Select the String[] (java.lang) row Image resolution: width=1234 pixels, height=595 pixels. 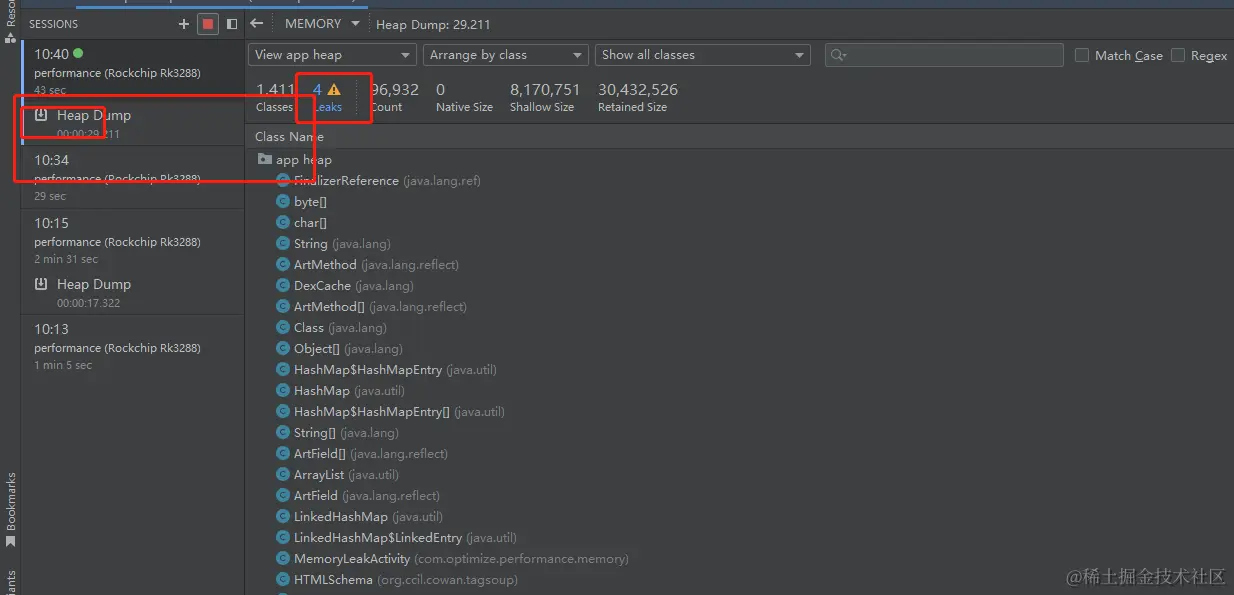pos(739,432)
